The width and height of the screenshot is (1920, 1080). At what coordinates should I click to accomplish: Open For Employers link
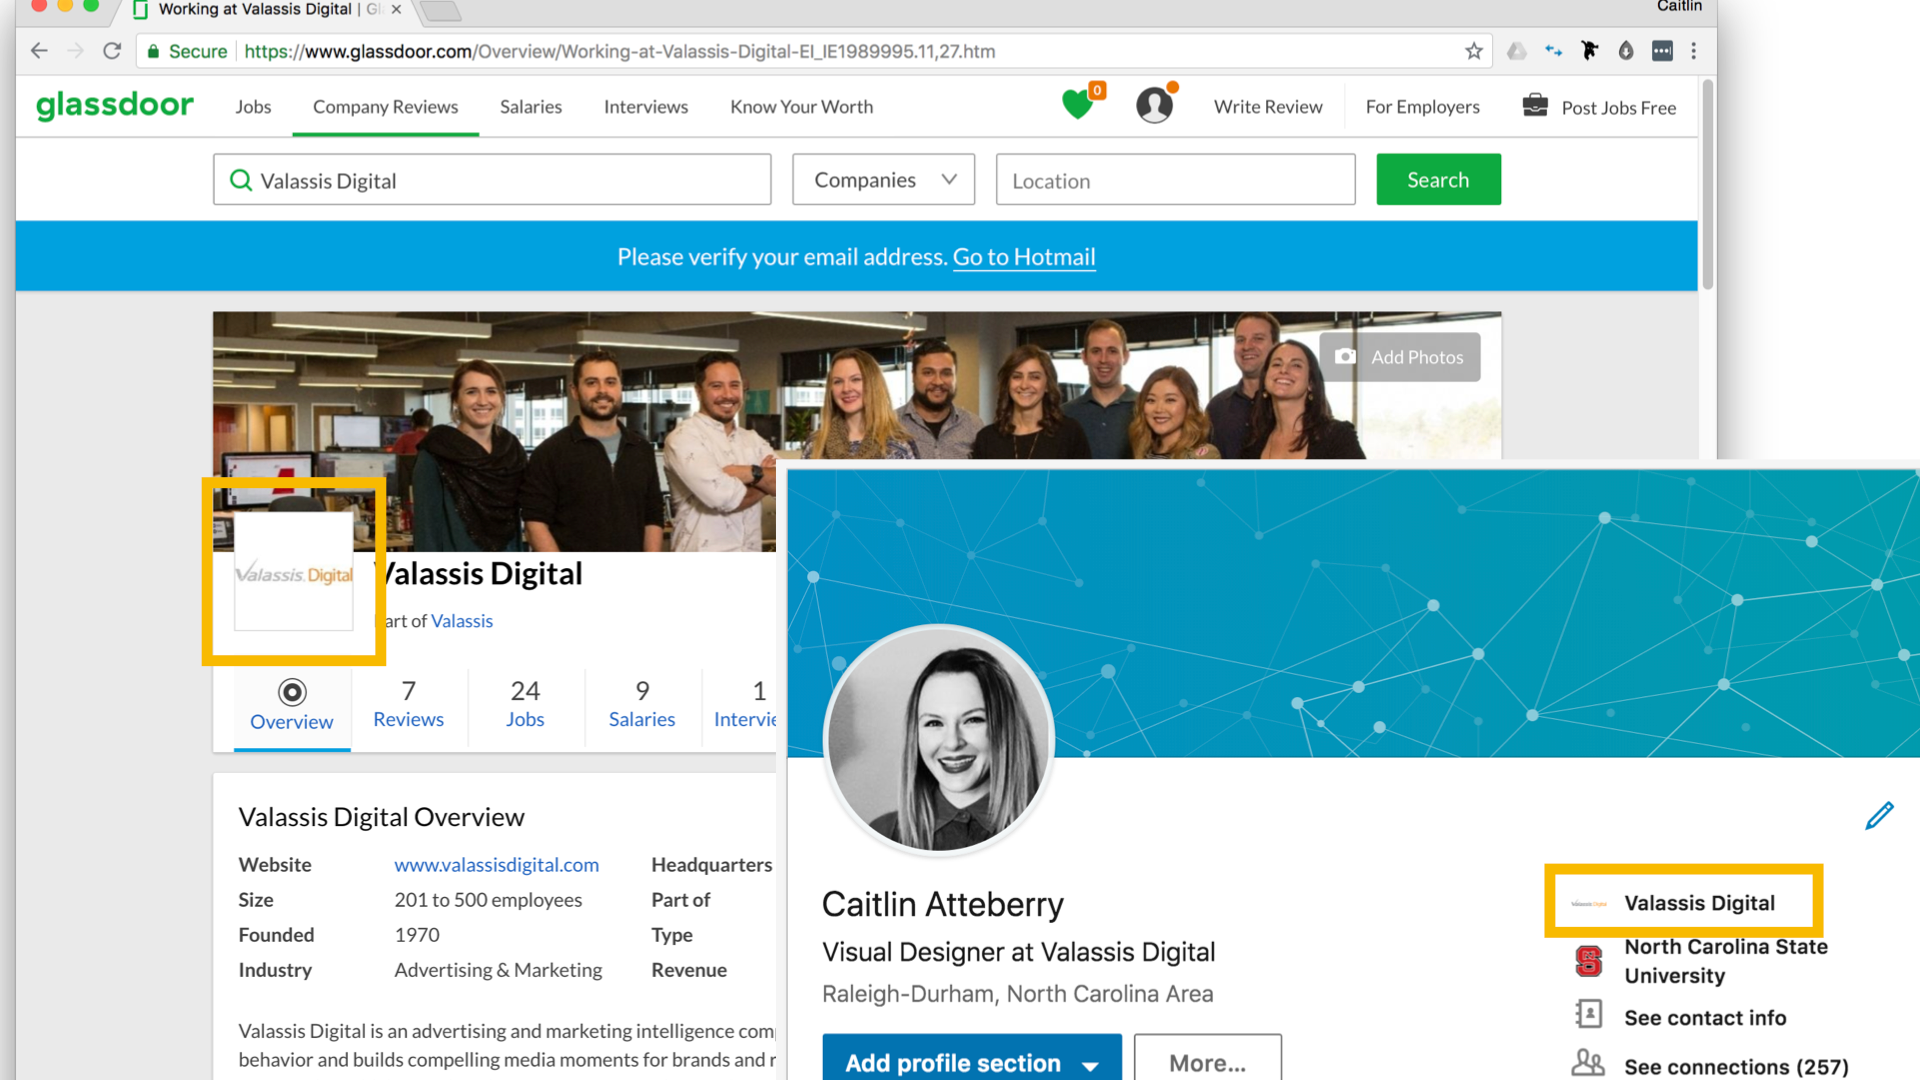(1422, 106)
